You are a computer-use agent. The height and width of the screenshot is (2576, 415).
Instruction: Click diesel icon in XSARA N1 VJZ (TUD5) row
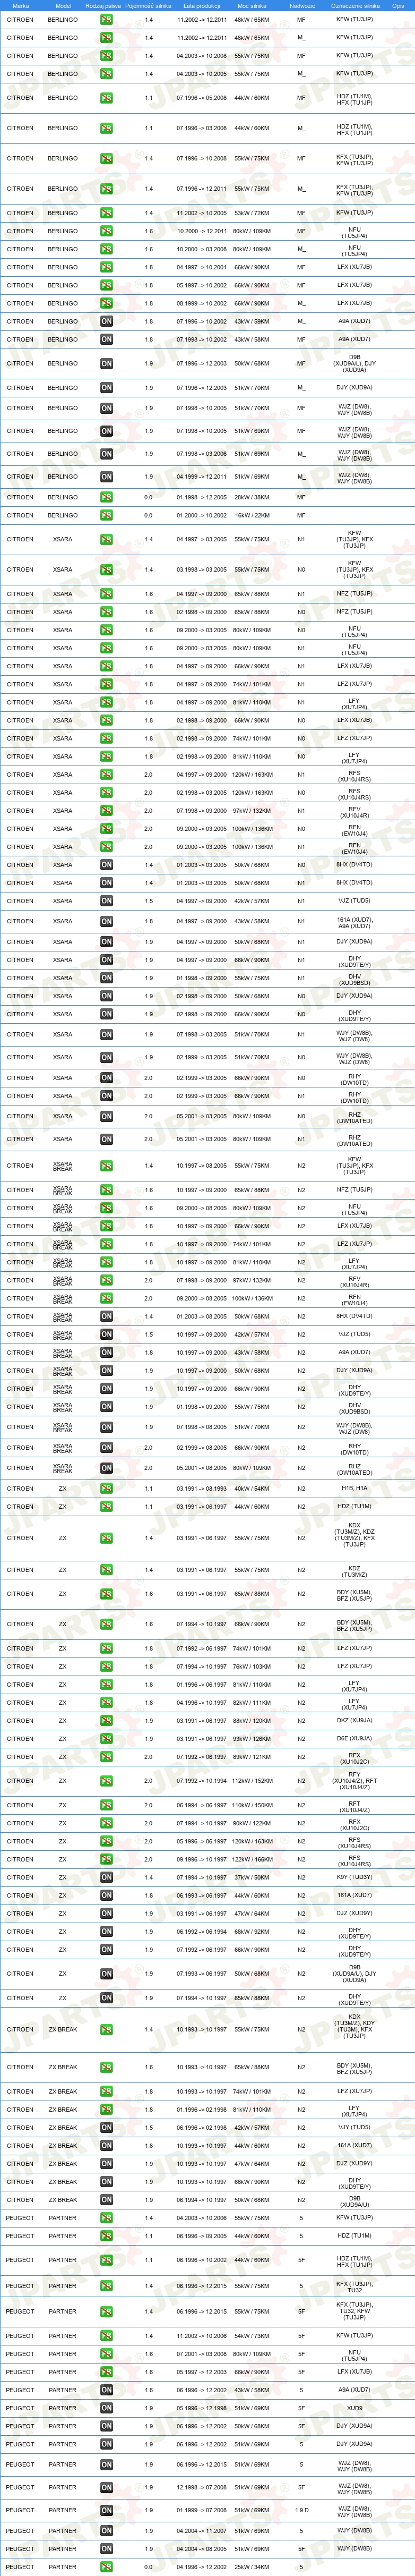pyautogui.click(x=106, y=901)
